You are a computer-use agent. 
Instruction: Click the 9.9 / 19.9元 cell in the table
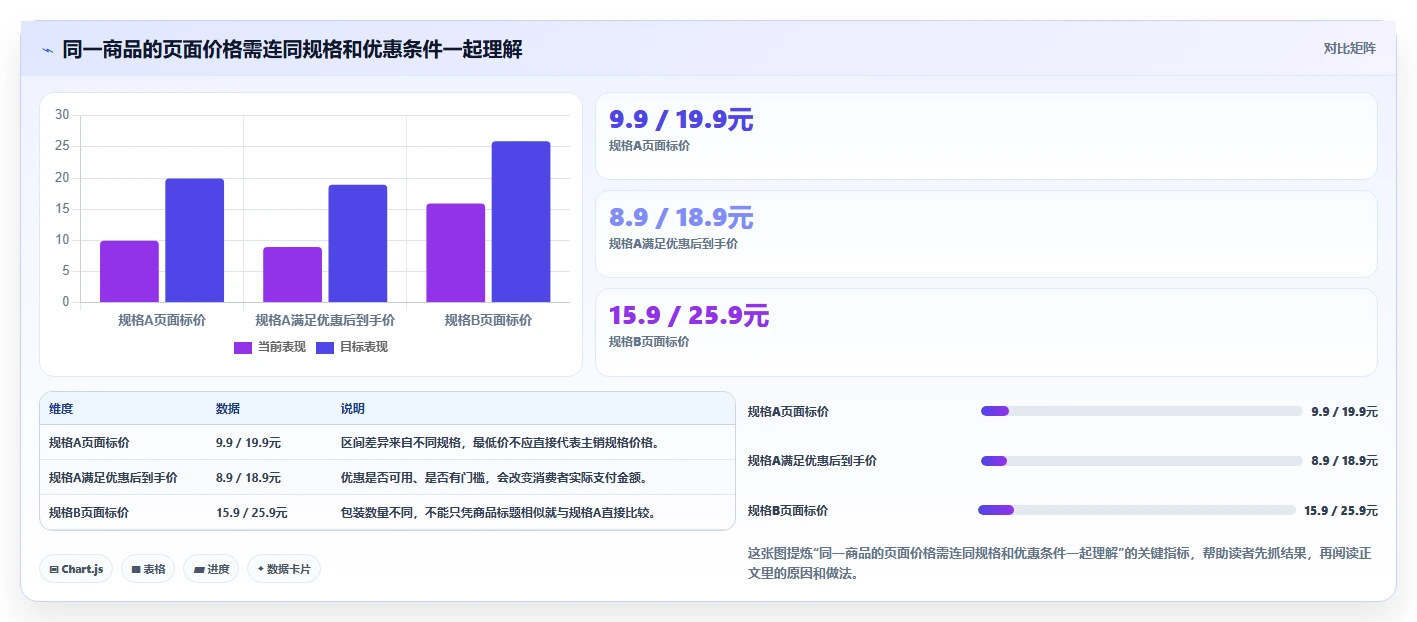pos(248,442)
